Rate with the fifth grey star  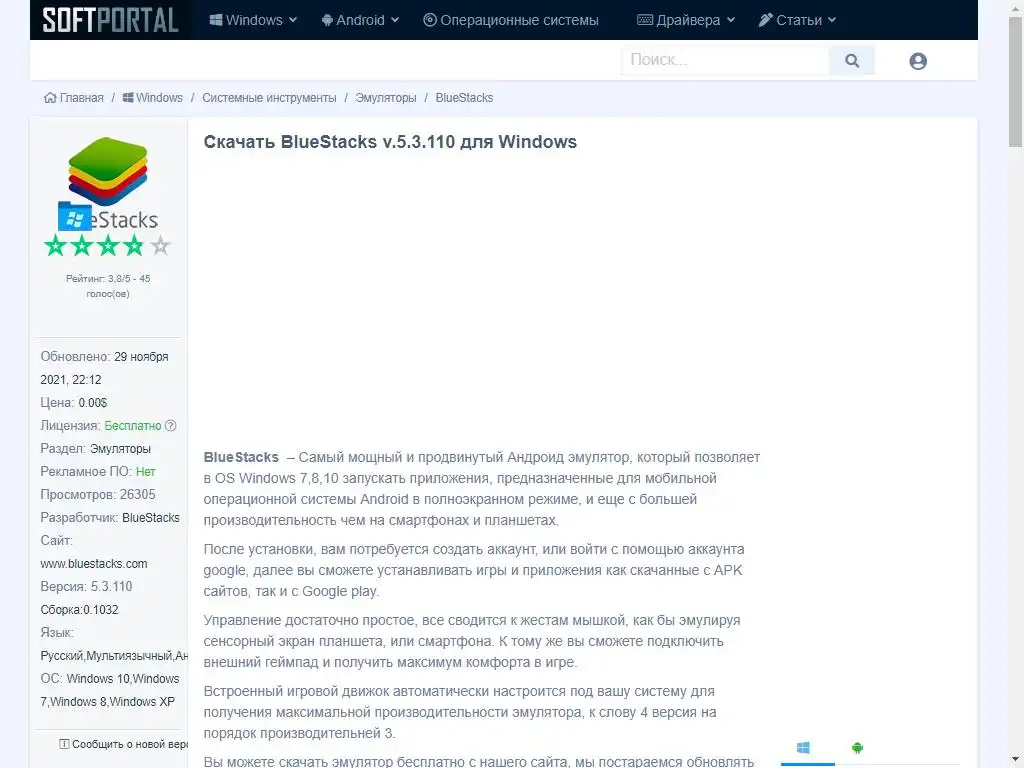(x=160, y=246)
